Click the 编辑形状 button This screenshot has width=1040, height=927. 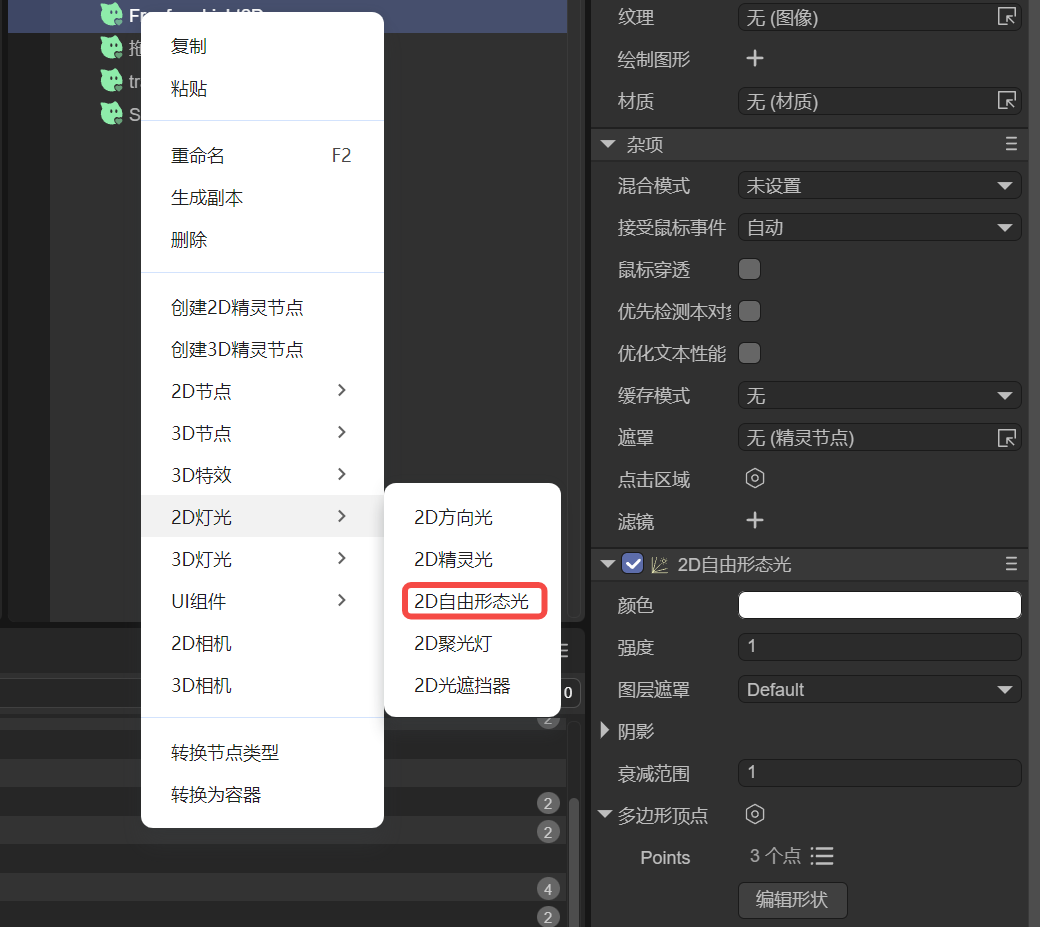pyautogui.click(x=792, y=899)
